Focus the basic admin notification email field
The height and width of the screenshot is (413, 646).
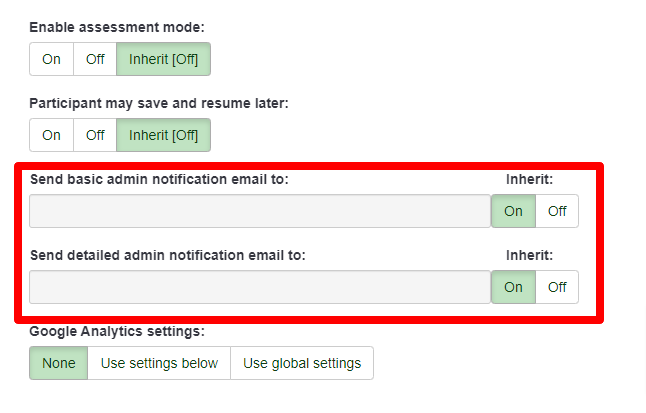pos(259,211)
